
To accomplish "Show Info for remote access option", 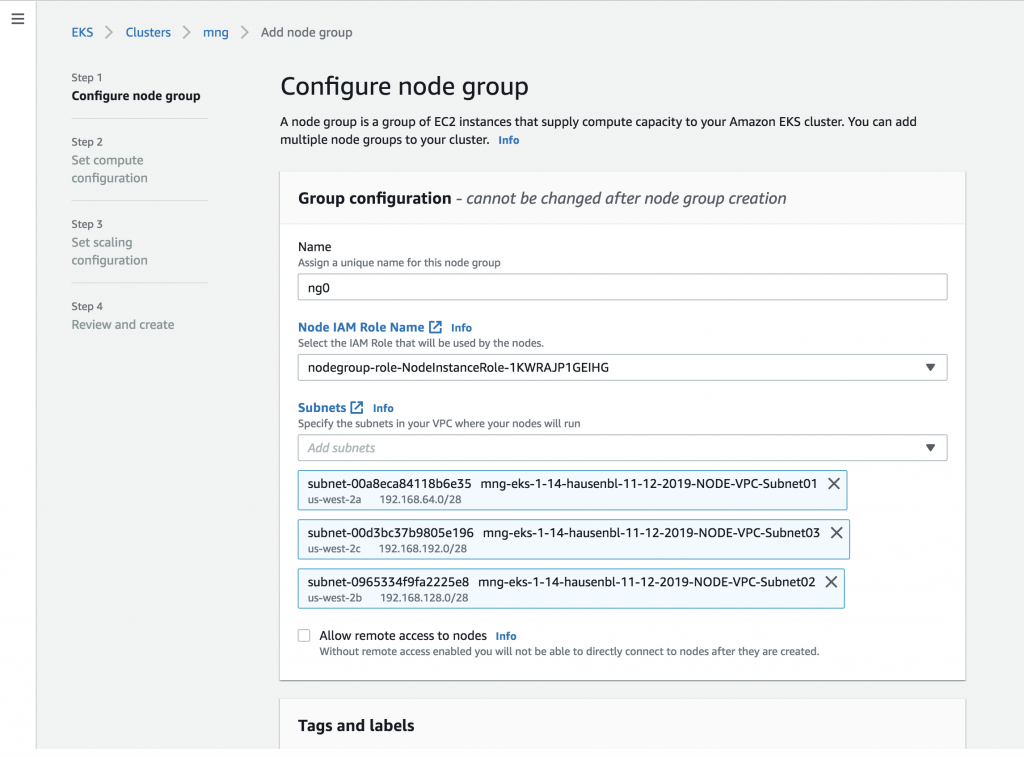I will (506, 636).
